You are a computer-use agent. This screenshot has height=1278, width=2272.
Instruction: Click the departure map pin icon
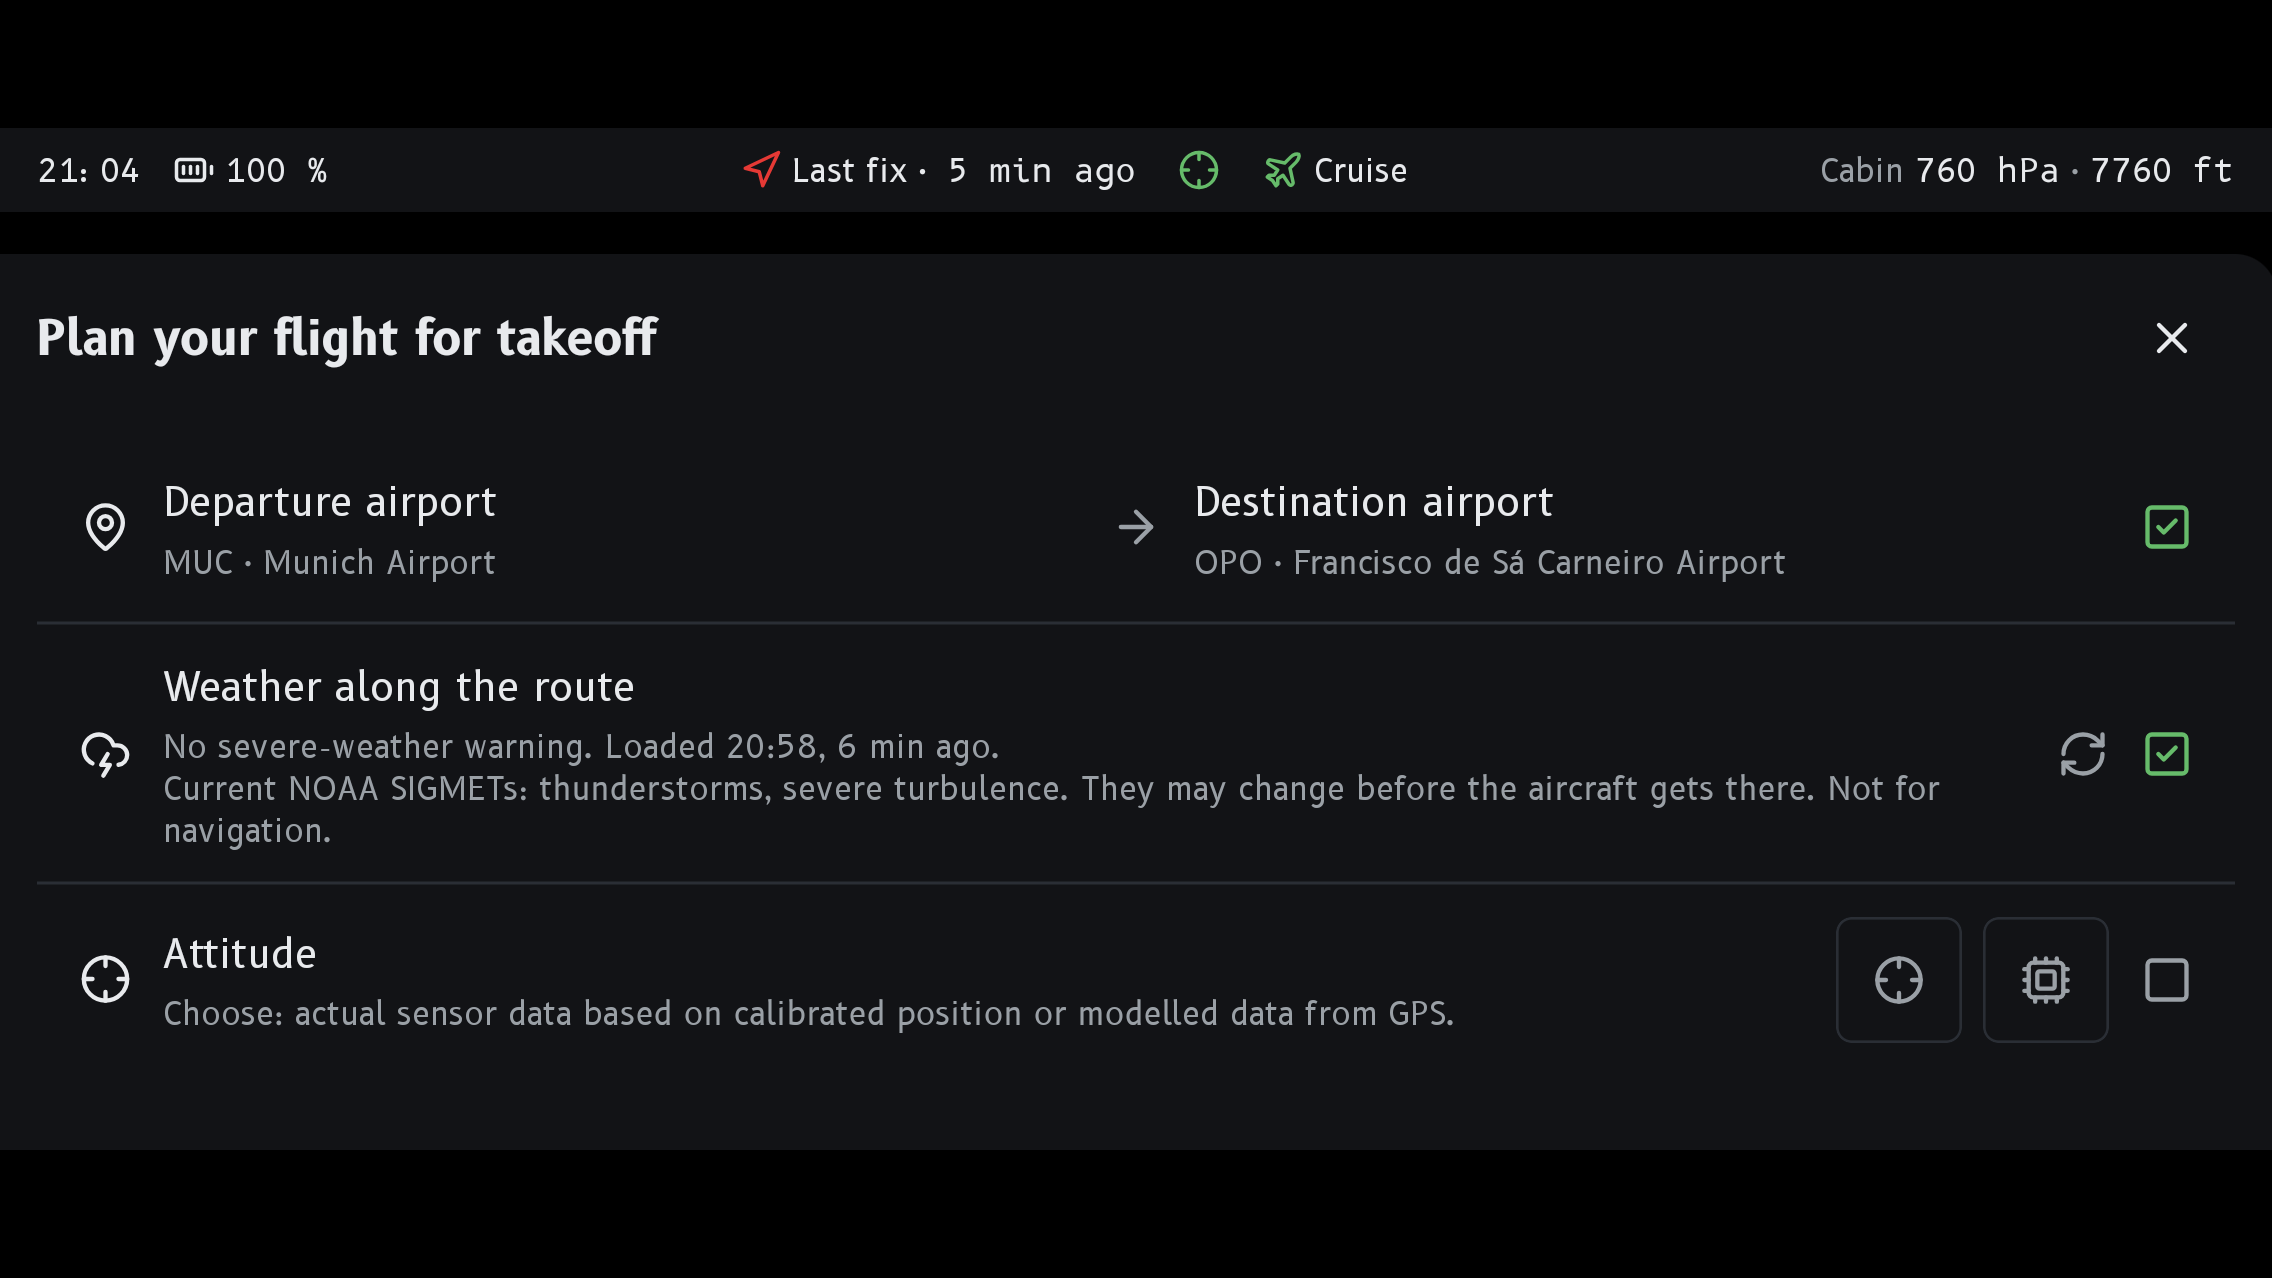105,527
